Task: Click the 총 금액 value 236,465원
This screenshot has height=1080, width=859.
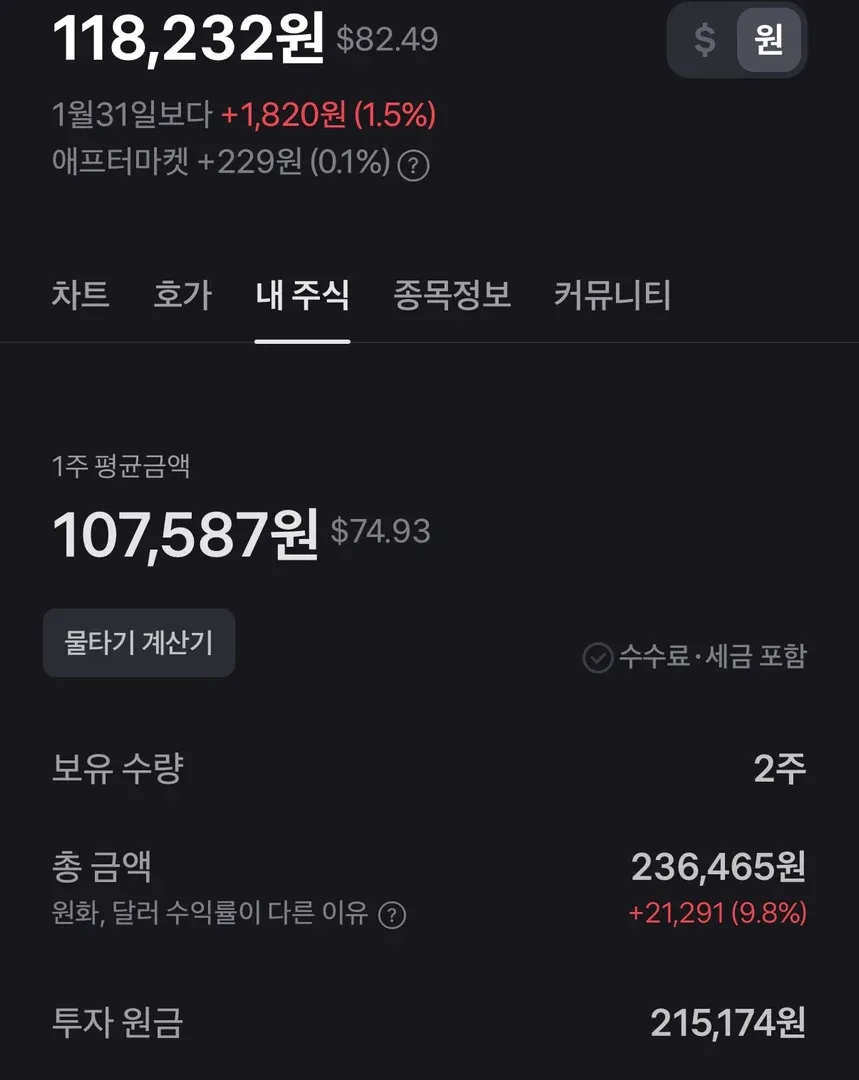Action: point(718,867)
